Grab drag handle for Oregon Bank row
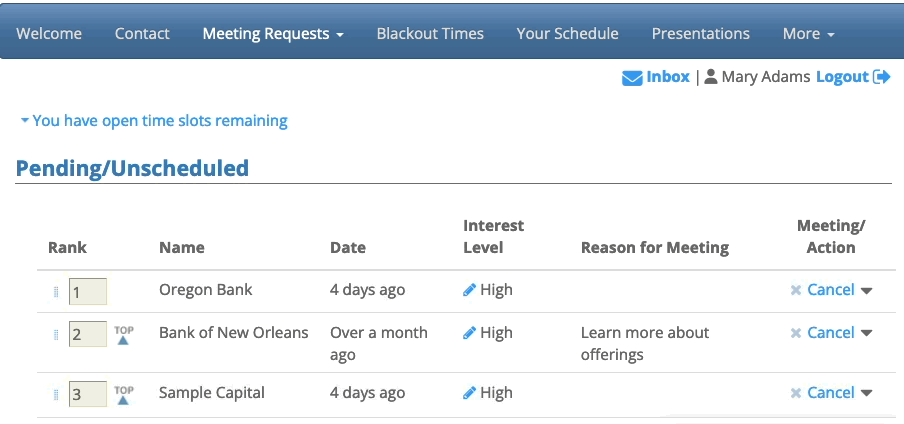Screen dimensions: 904x424 pyautogui.click(x=56, y=292)
